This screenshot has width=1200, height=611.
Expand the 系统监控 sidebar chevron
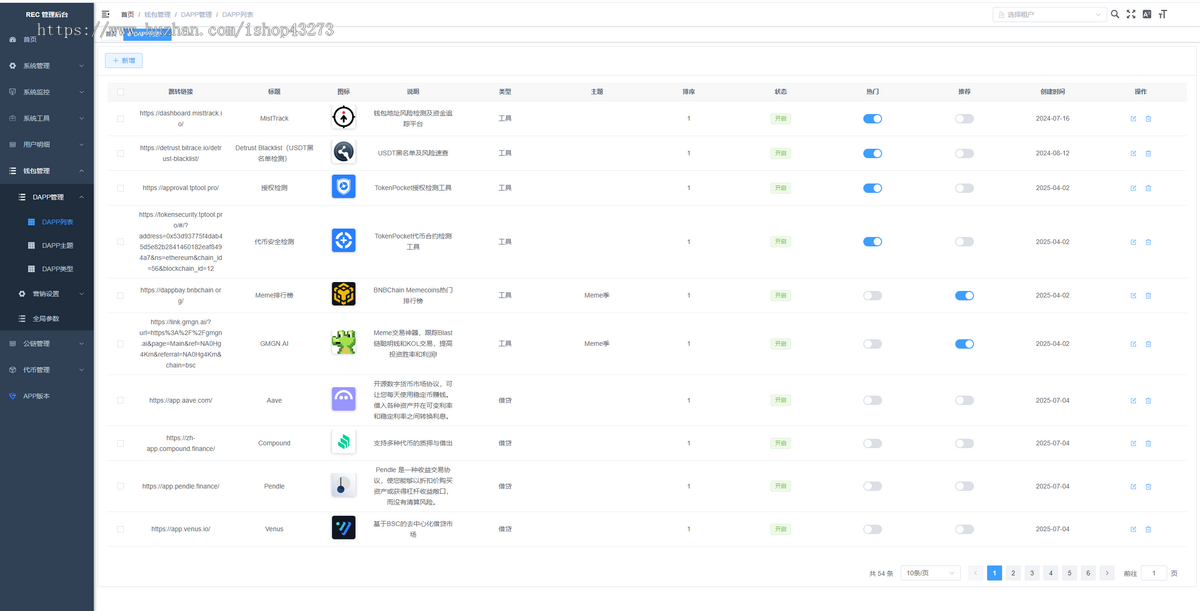[x=82, y=92]
